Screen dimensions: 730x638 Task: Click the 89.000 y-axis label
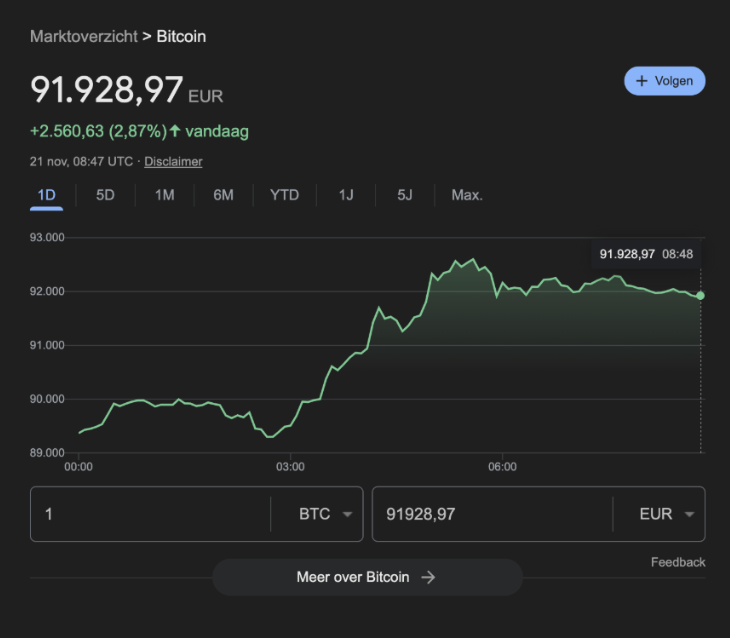47,453
